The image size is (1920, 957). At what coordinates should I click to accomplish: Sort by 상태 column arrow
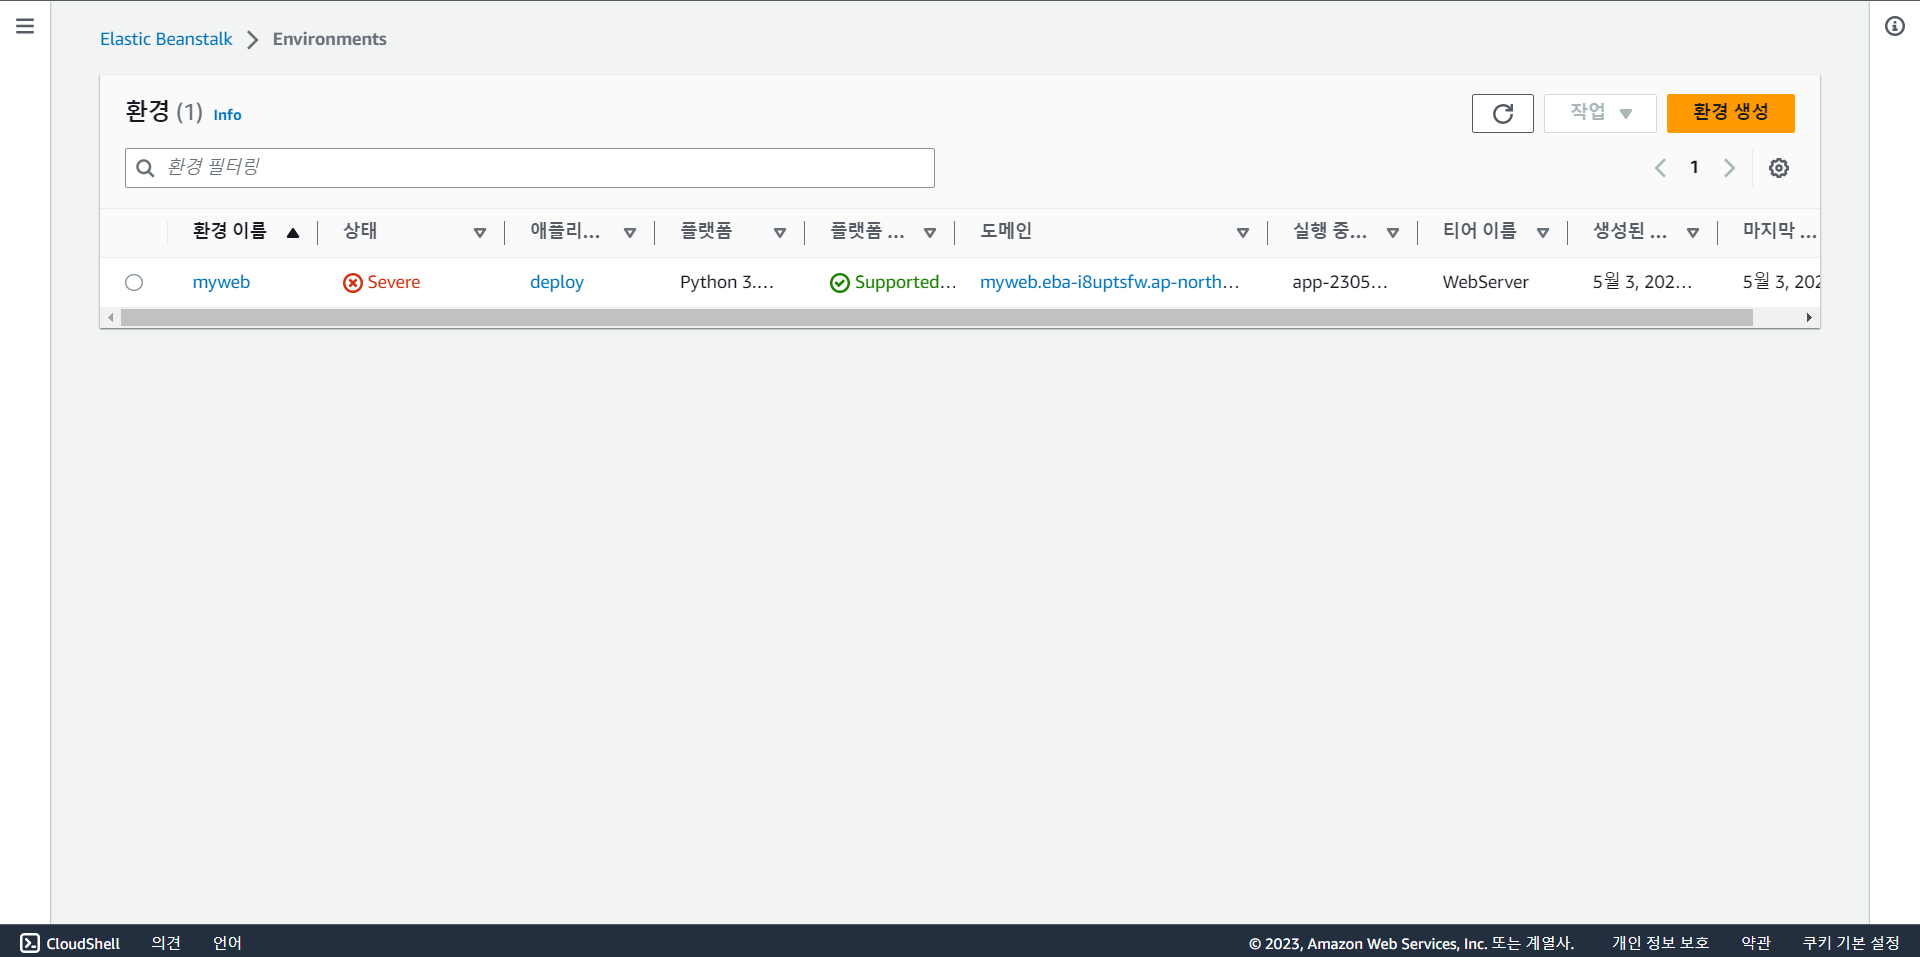pos(480,233)
